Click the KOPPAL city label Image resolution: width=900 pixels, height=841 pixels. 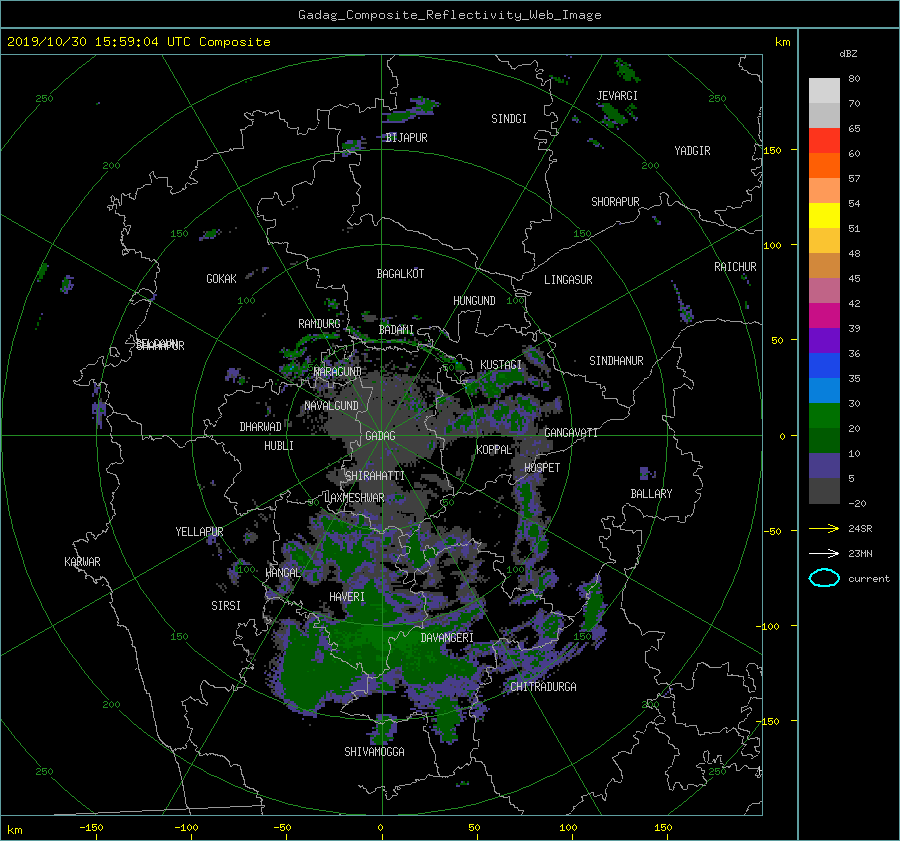pos(494,450)
